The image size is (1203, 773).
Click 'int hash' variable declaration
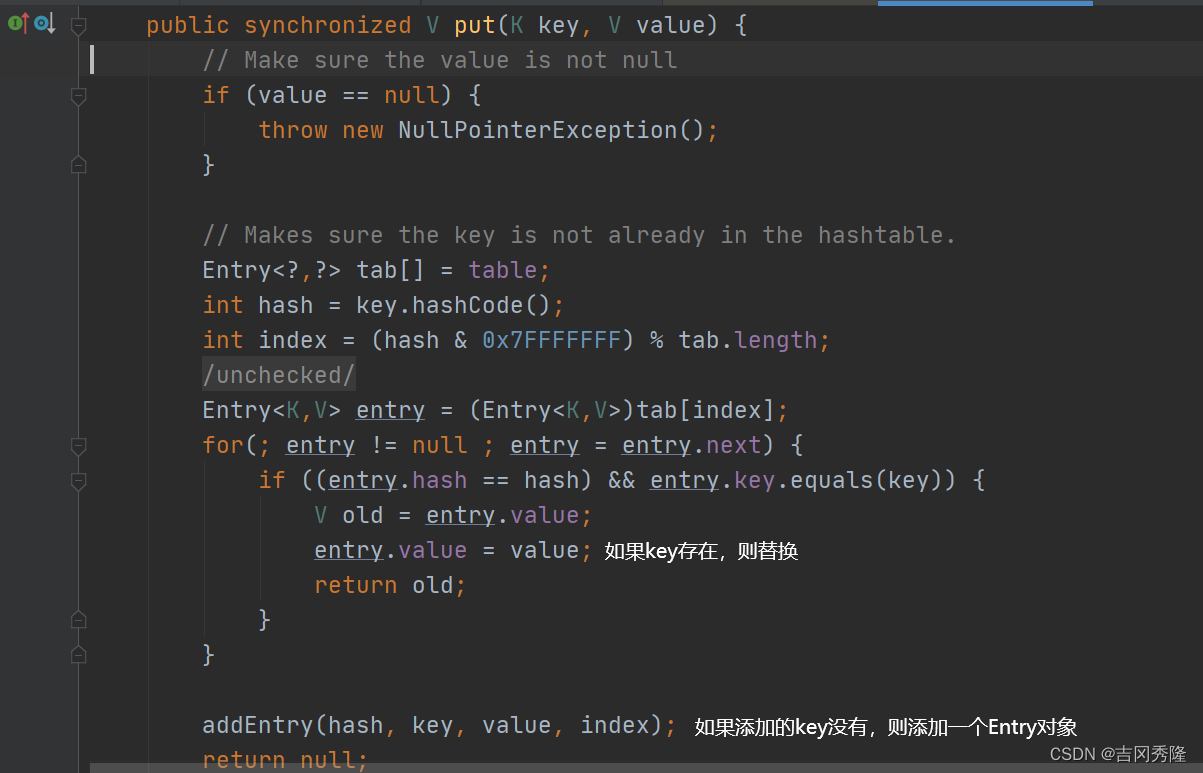tap(258, 305)
